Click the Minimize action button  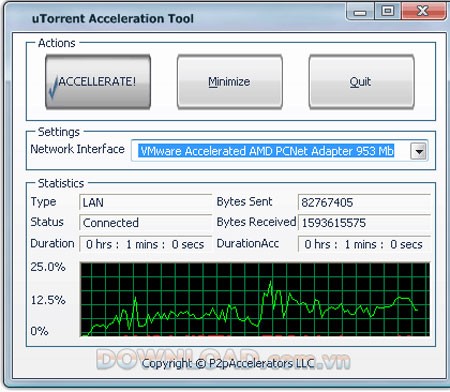coord(230,82)
